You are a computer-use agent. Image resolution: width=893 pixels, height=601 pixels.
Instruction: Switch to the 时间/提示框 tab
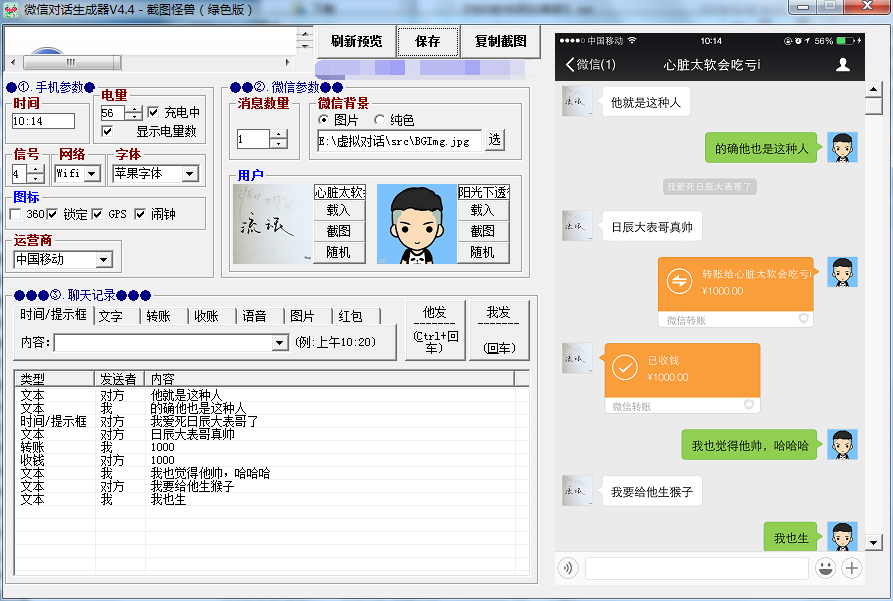(53, 314)
